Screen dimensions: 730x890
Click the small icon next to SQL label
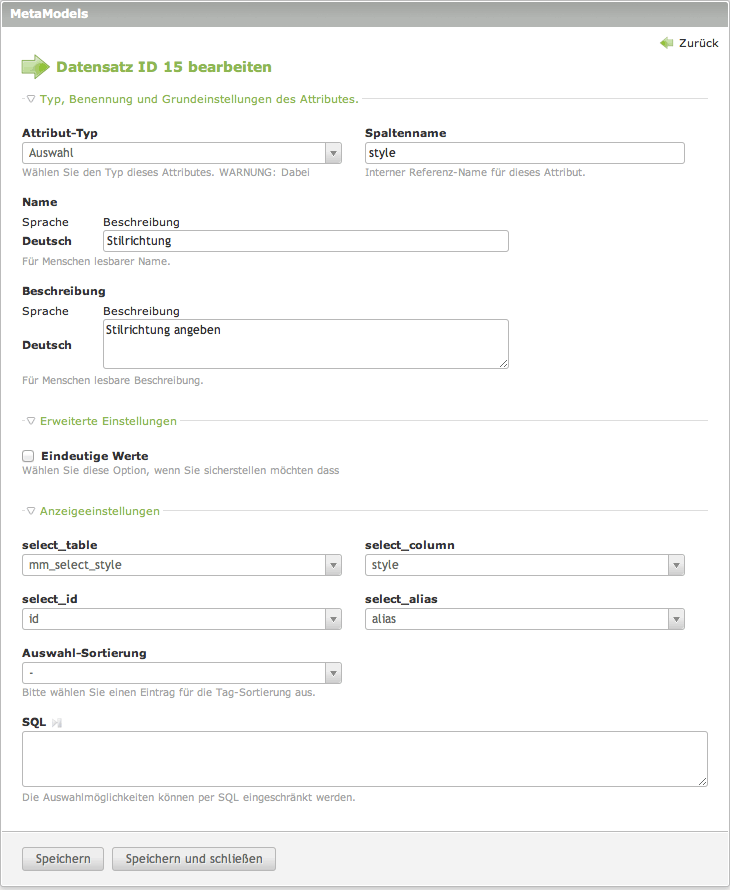click(58, 722)
